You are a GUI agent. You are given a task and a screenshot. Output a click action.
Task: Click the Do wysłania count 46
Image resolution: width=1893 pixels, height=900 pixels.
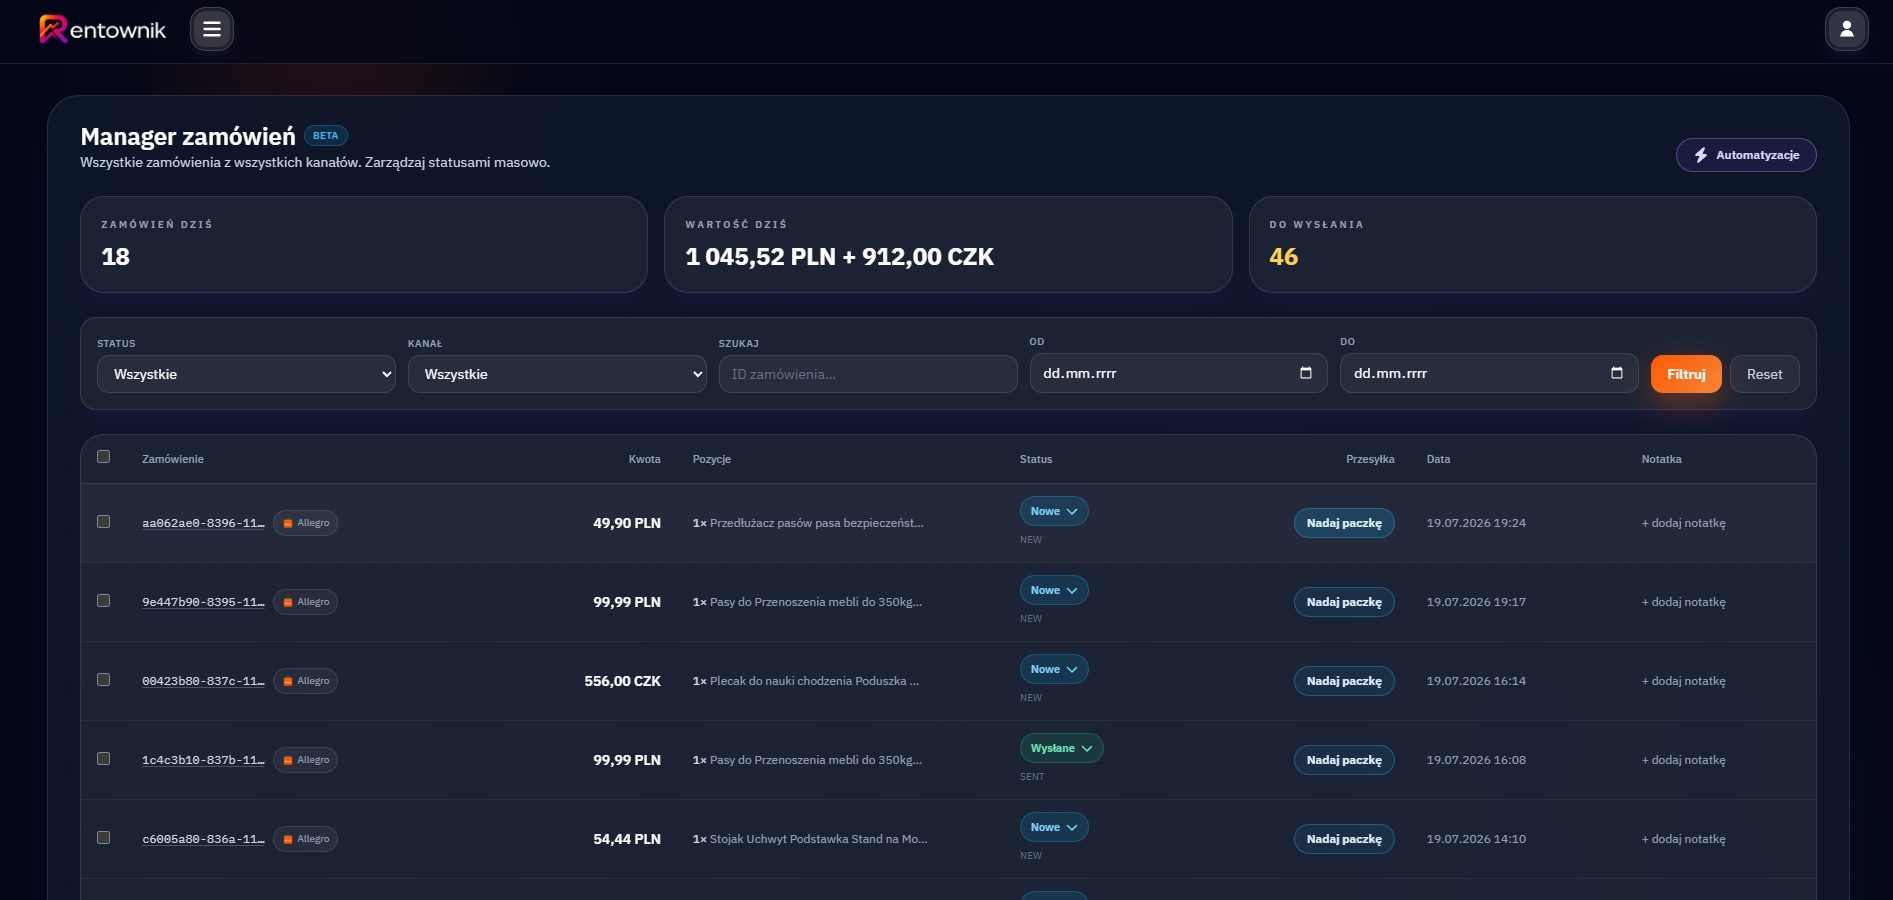point(1283,257)
